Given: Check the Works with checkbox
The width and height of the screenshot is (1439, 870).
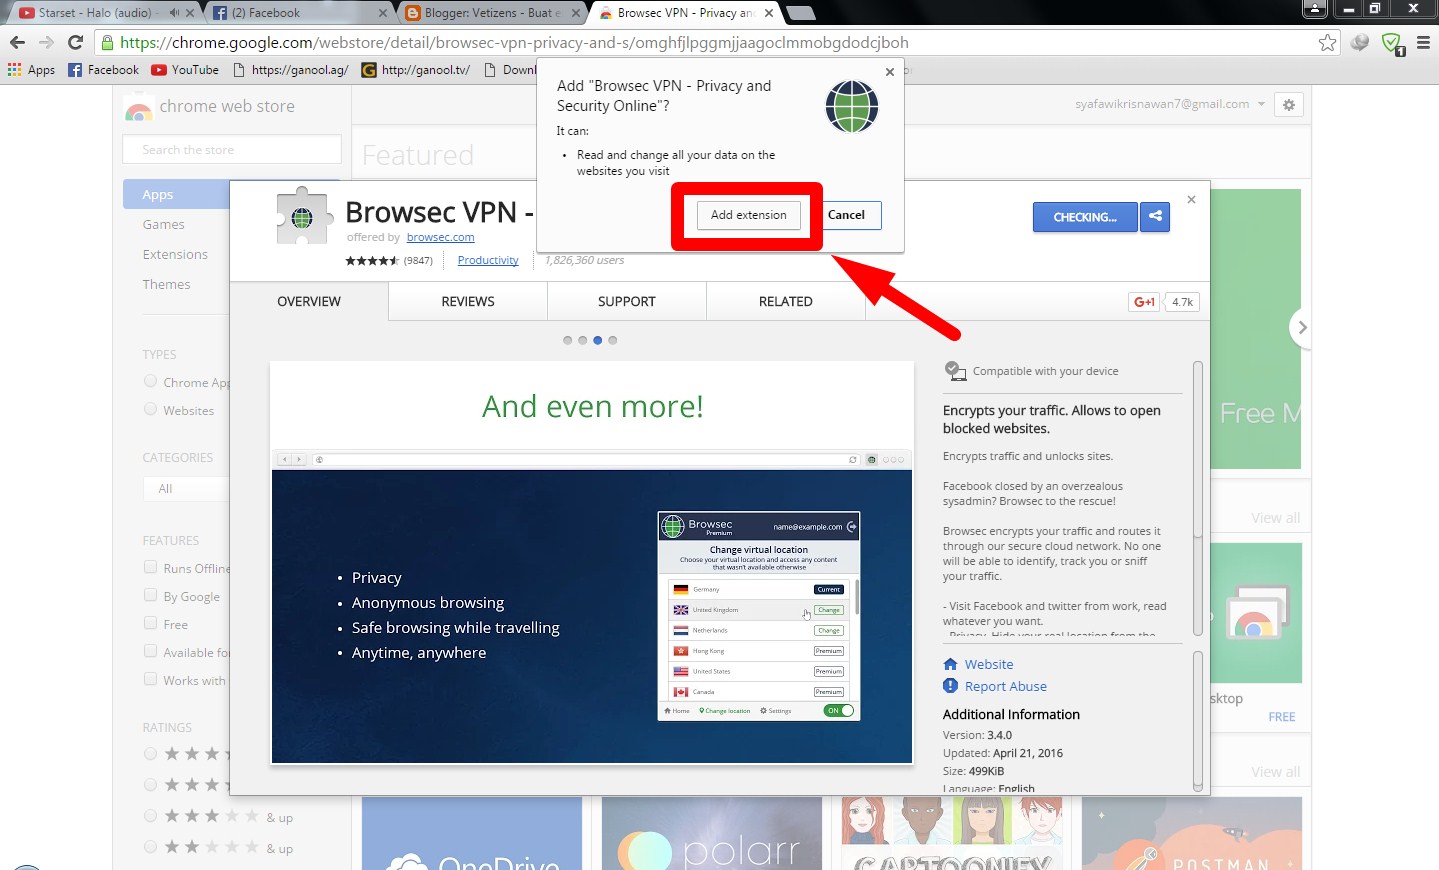Looking at the screenshot, I should coord(150,679).
